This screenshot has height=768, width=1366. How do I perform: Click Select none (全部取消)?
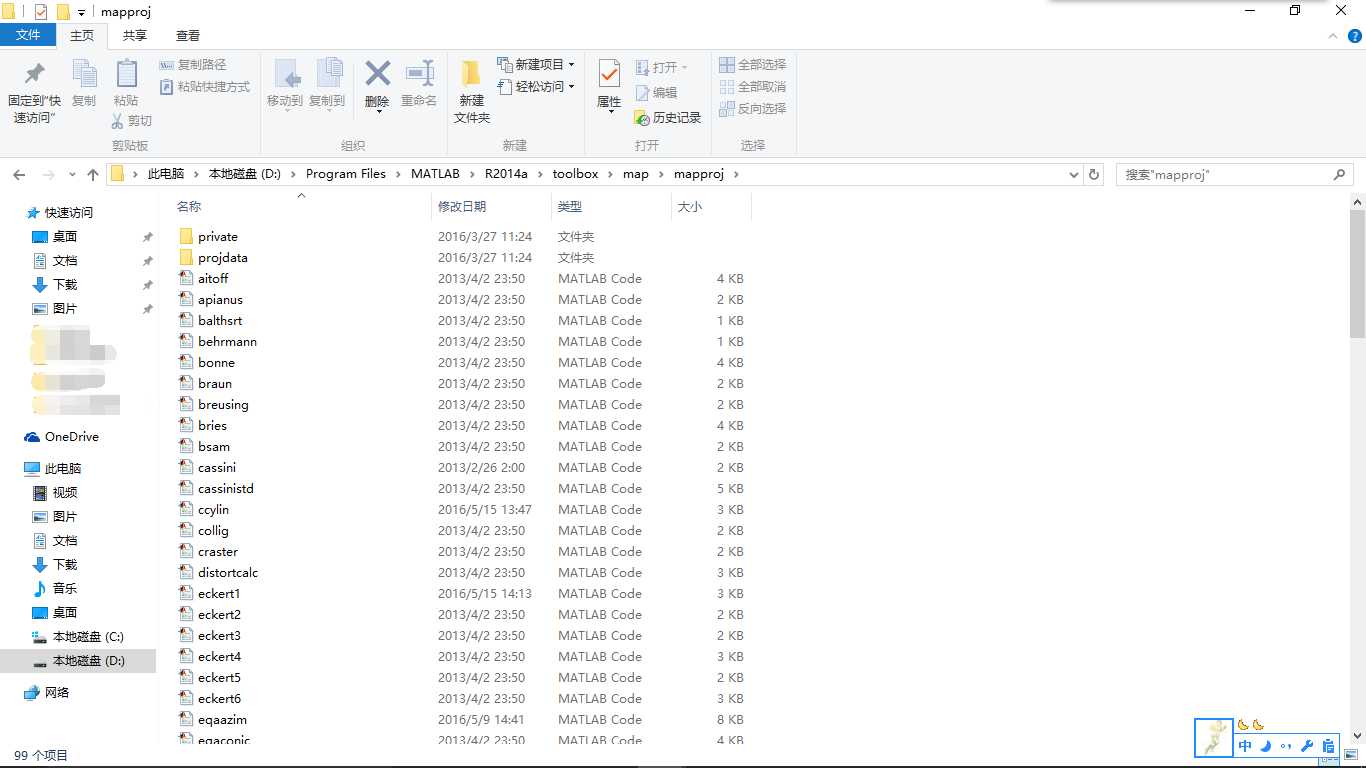752,87
